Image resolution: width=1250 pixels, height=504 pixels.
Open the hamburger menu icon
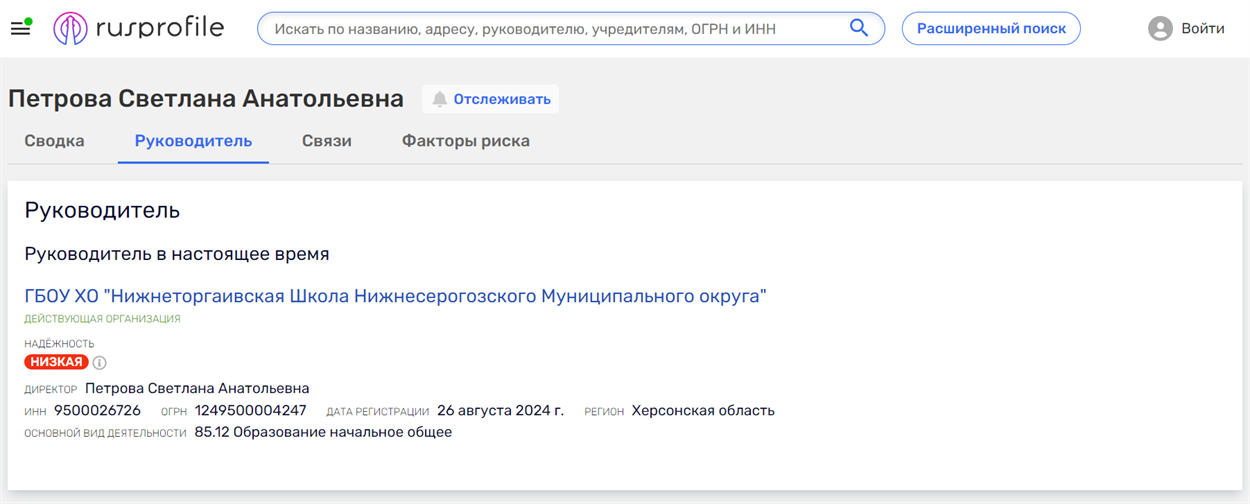tap(20, 28)
